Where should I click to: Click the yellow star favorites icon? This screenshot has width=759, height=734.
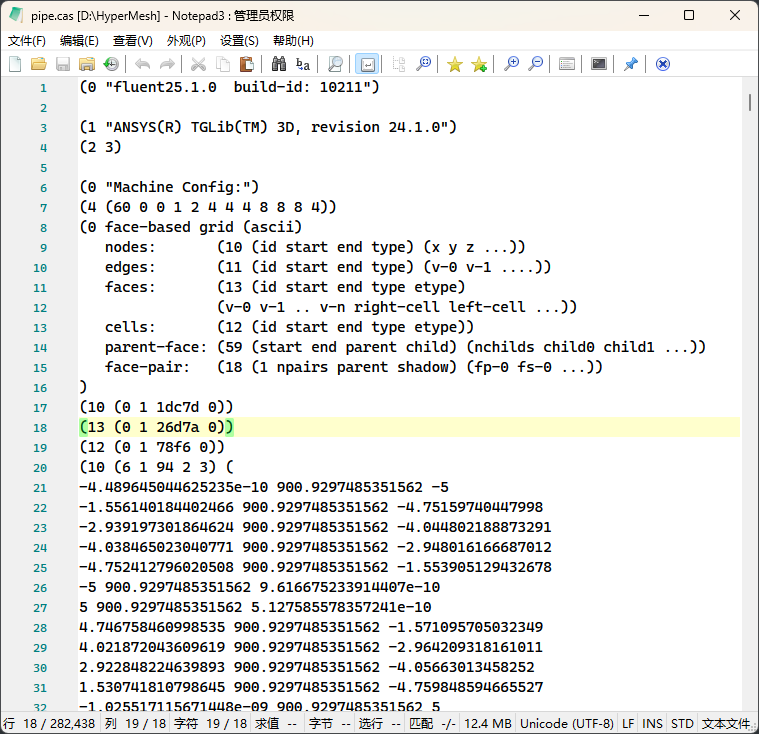[454, 64]
